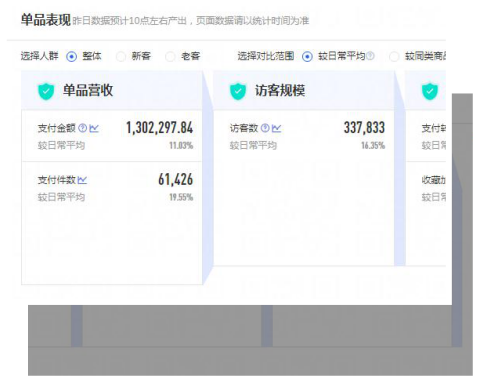Open help icon next to 访客数

coord(265,128)
